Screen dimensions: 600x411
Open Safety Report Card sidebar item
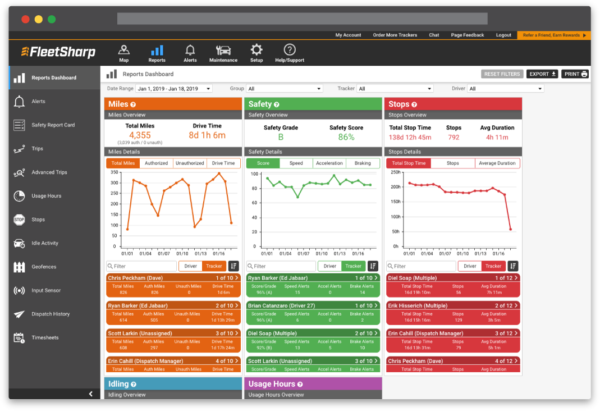click(54, 125)
